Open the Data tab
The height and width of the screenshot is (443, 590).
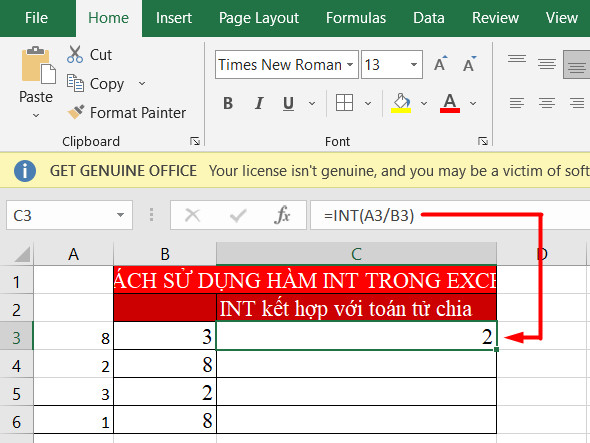click(x=429, y=18)
